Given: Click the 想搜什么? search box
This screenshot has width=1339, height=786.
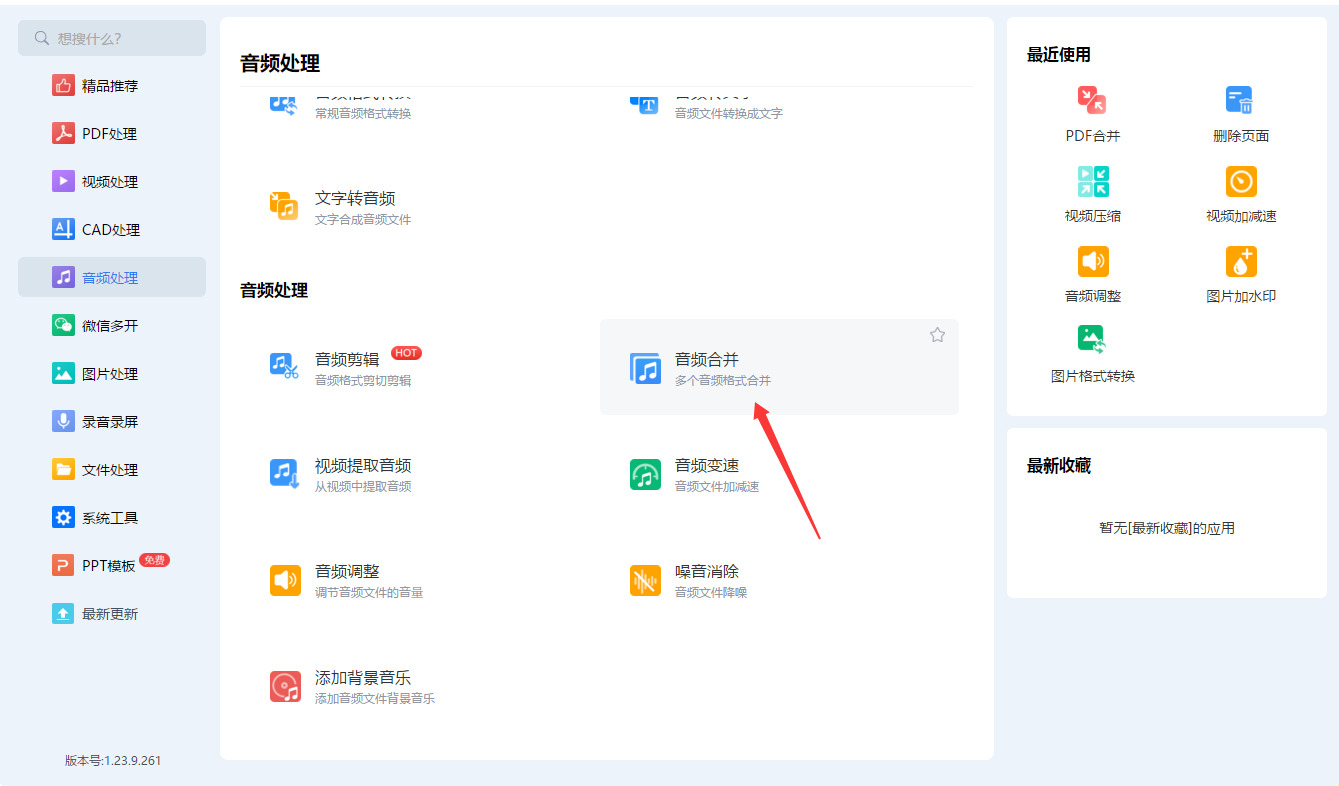Looking at the screenshot, I should 112,38.
